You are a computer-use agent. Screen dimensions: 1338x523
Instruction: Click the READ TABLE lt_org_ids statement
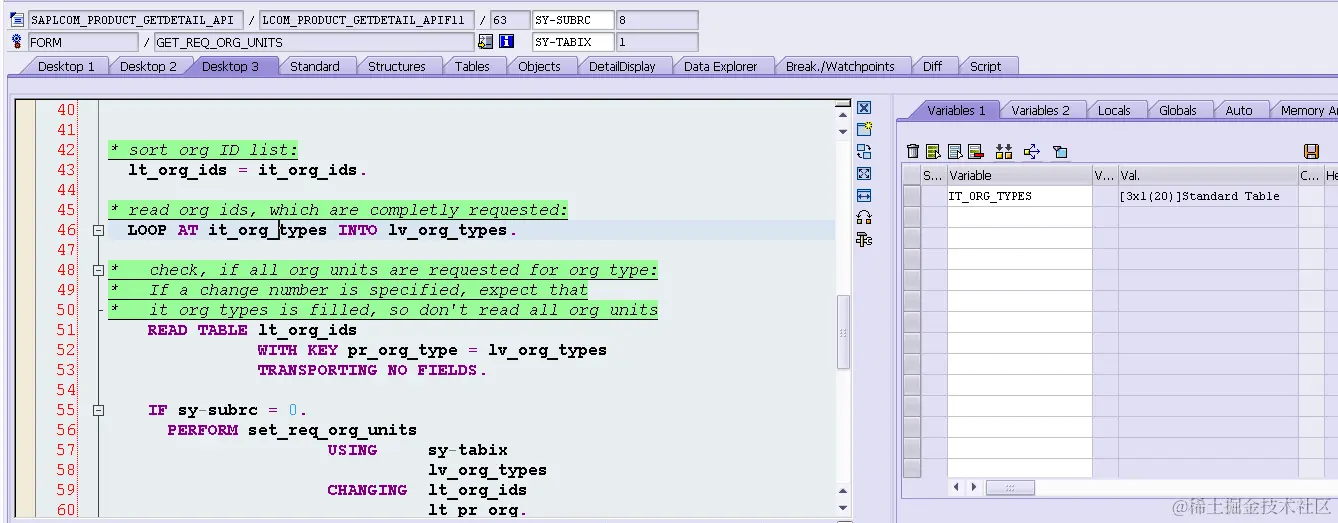pos(252,330)
